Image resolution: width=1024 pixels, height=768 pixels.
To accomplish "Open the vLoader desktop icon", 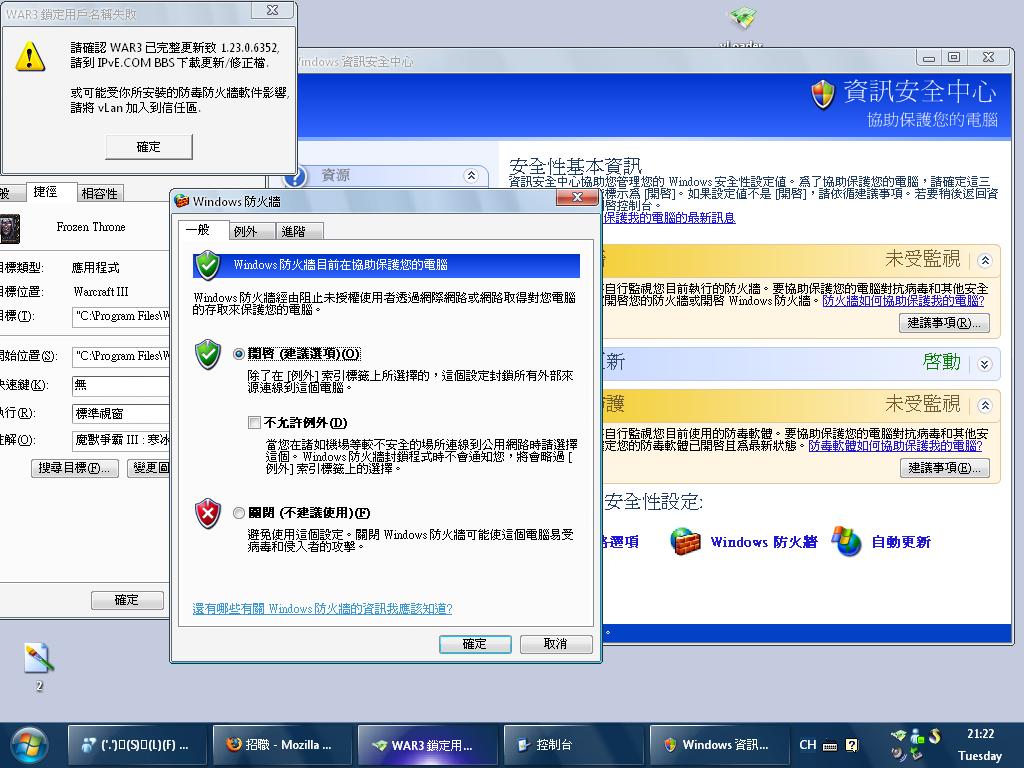I will 743,18.
